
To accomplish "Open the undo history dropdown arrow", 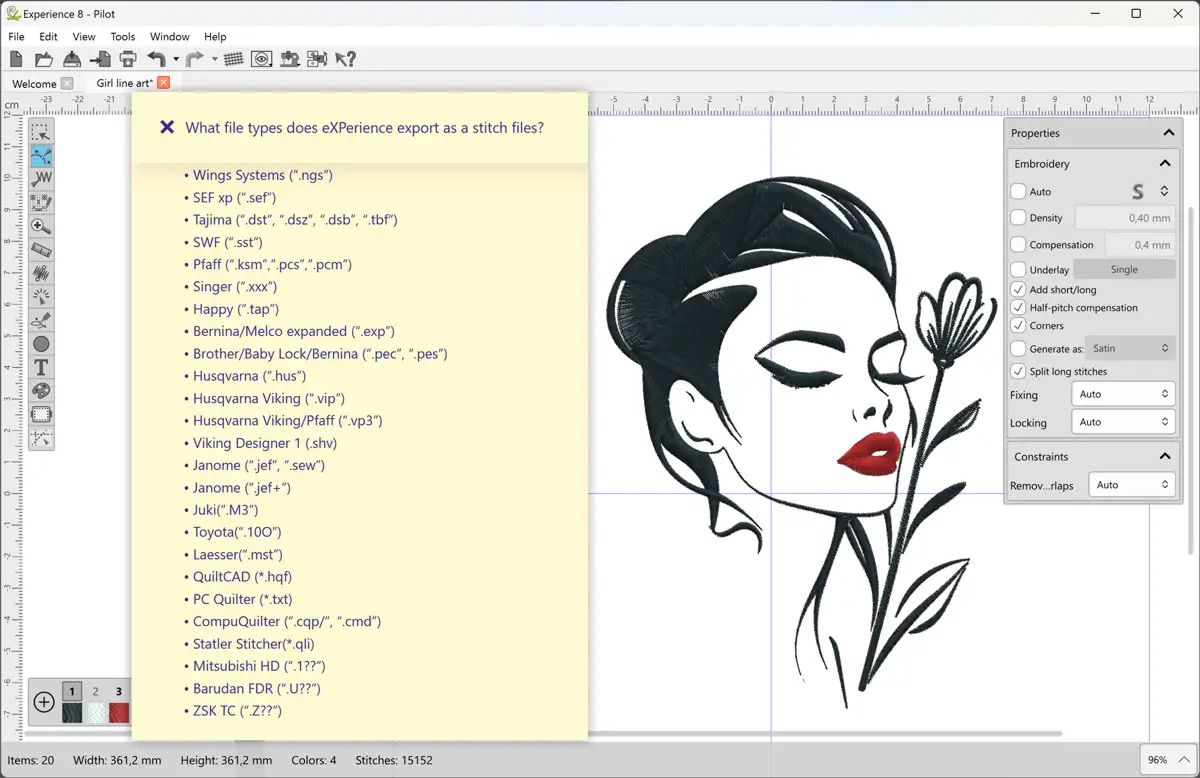I will tap(176, 60).
